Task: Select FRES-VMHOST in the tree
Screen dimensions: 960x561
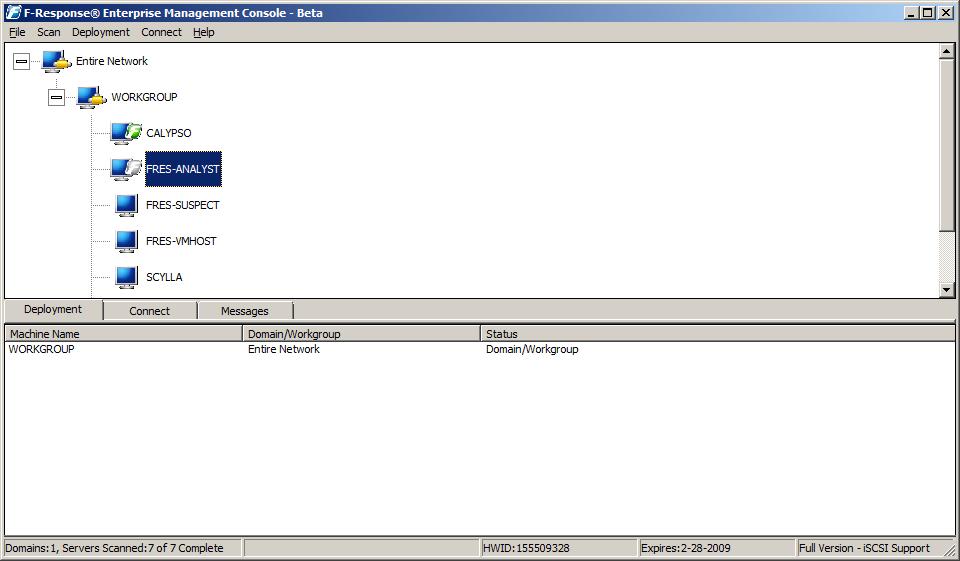Action: (x=181, y=241)
